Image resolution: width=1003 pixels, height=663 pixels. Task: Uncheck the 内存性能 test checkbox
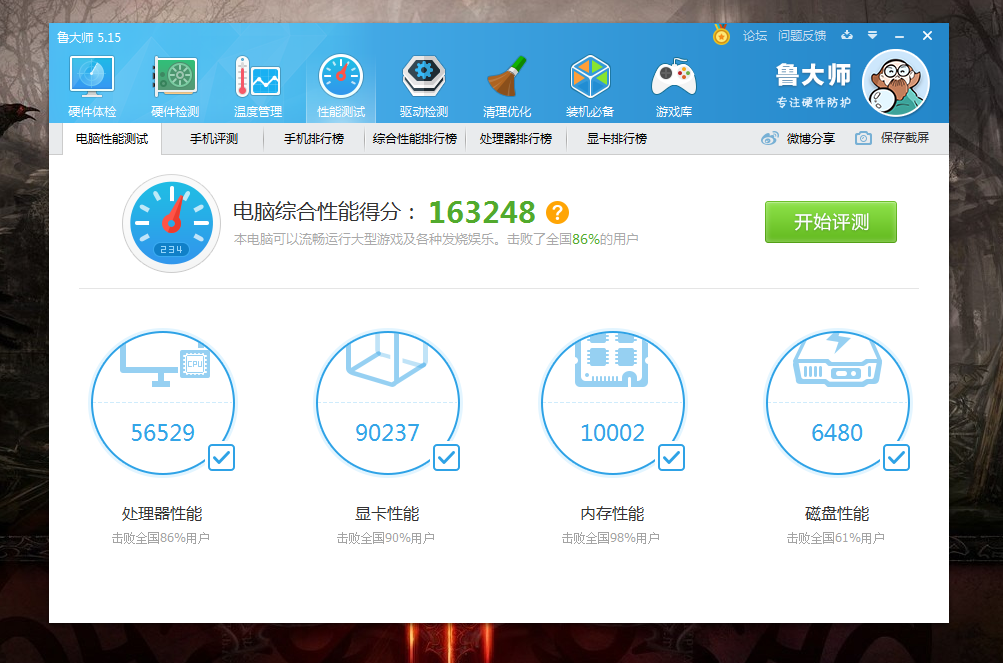click(671, 458)
